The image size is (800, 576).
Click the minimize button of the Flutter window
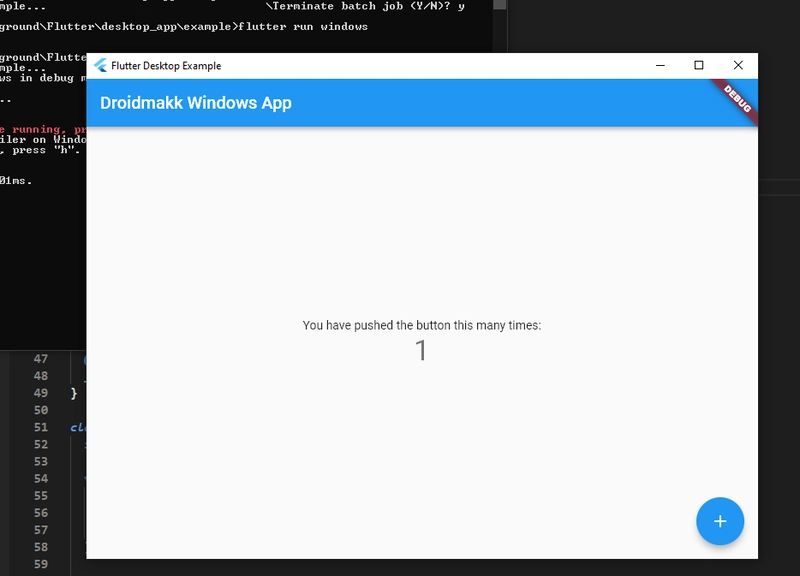(658, 63)
